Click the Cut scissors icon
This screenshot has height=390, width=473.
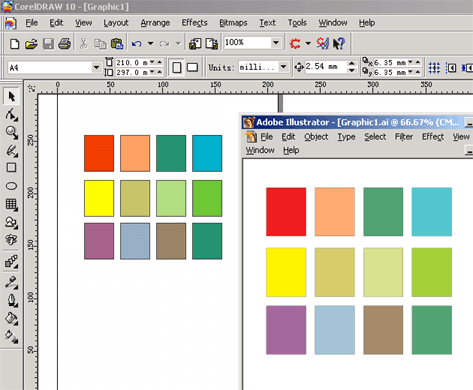click(x=83, y=44)
